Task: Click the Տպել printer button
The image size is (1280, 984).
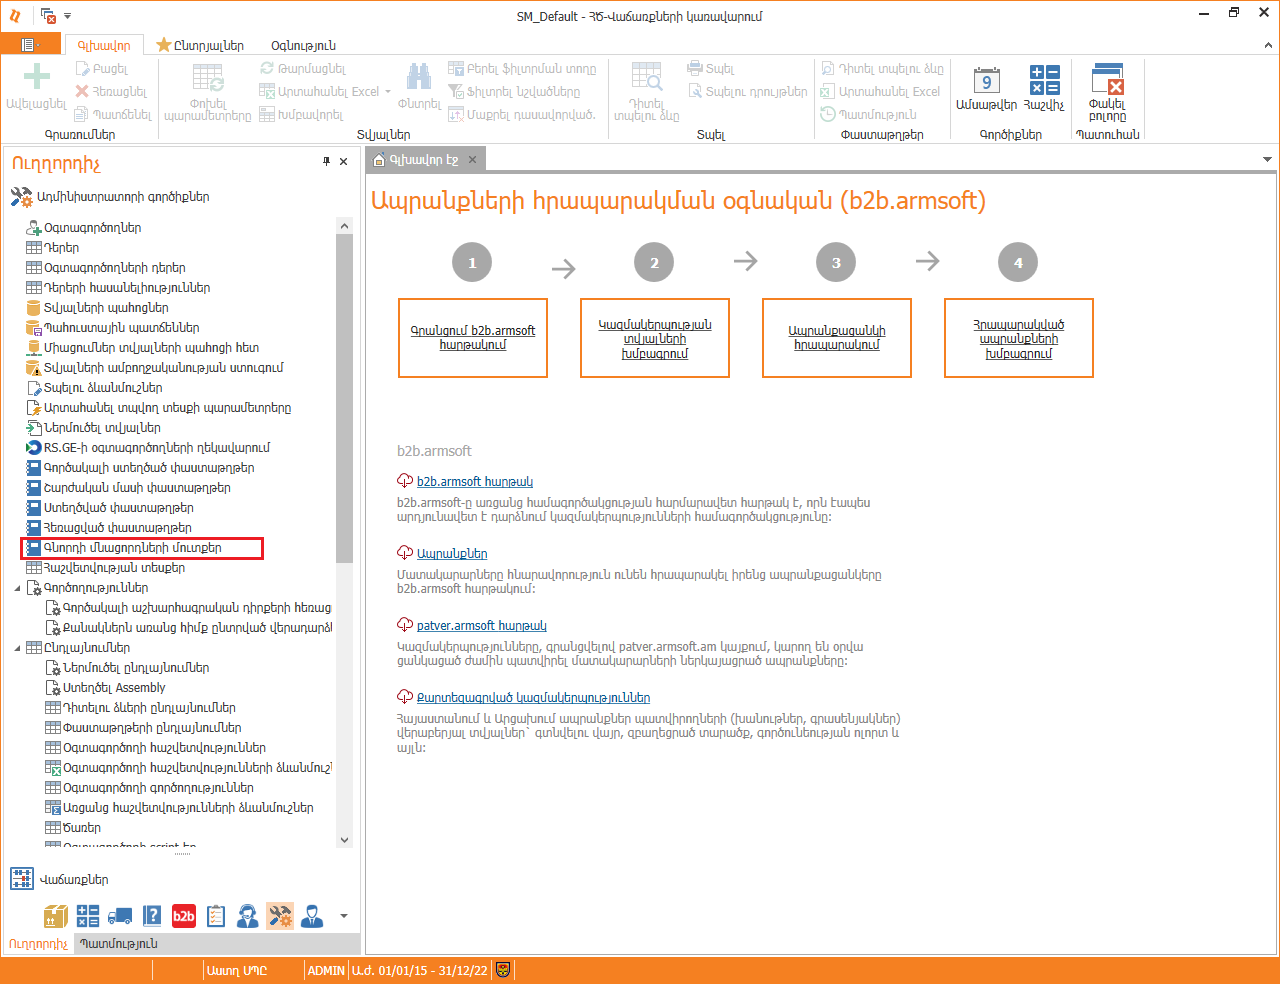Action: click(711, 69)
